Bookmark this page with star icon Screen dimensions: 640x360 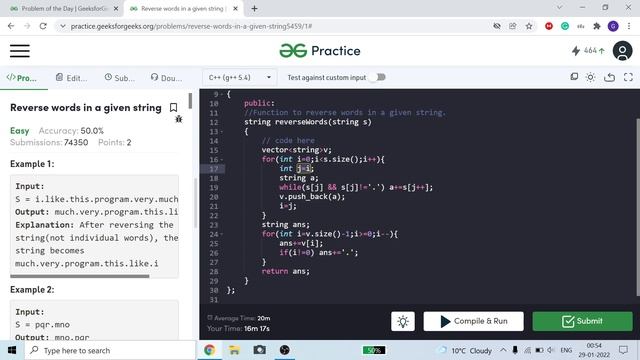coord(529,26)
